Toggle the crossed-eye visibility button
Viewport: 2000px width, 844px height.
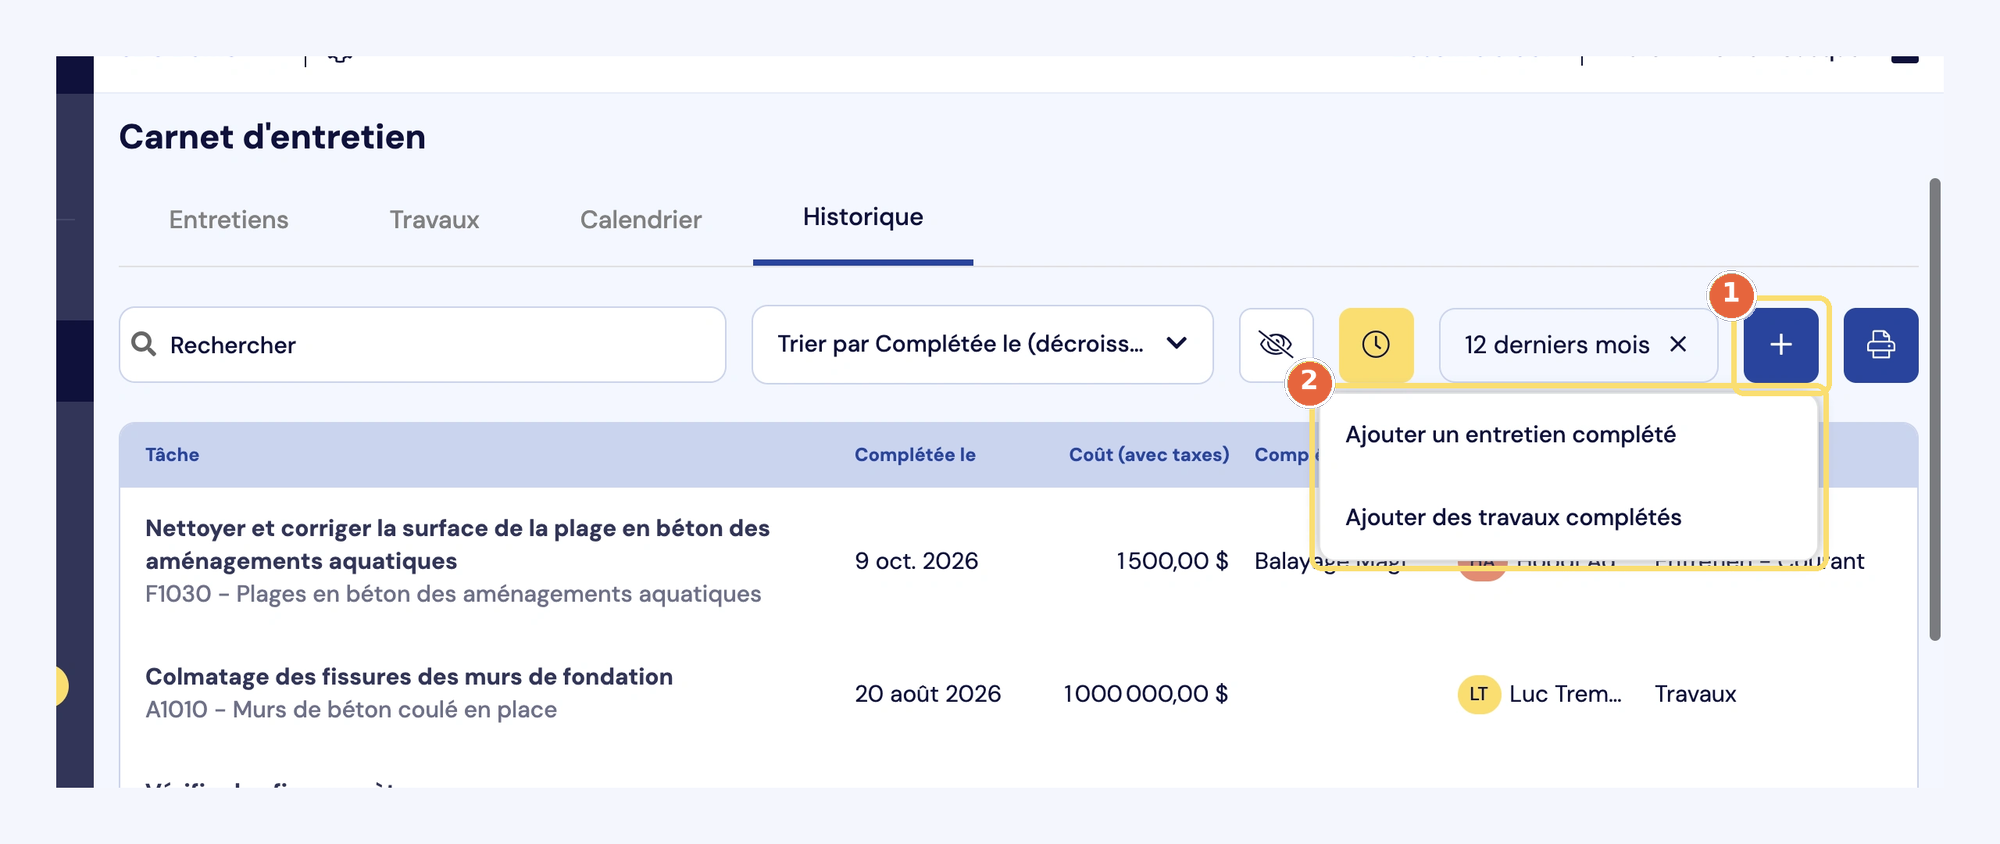(x=1276, y=345)
